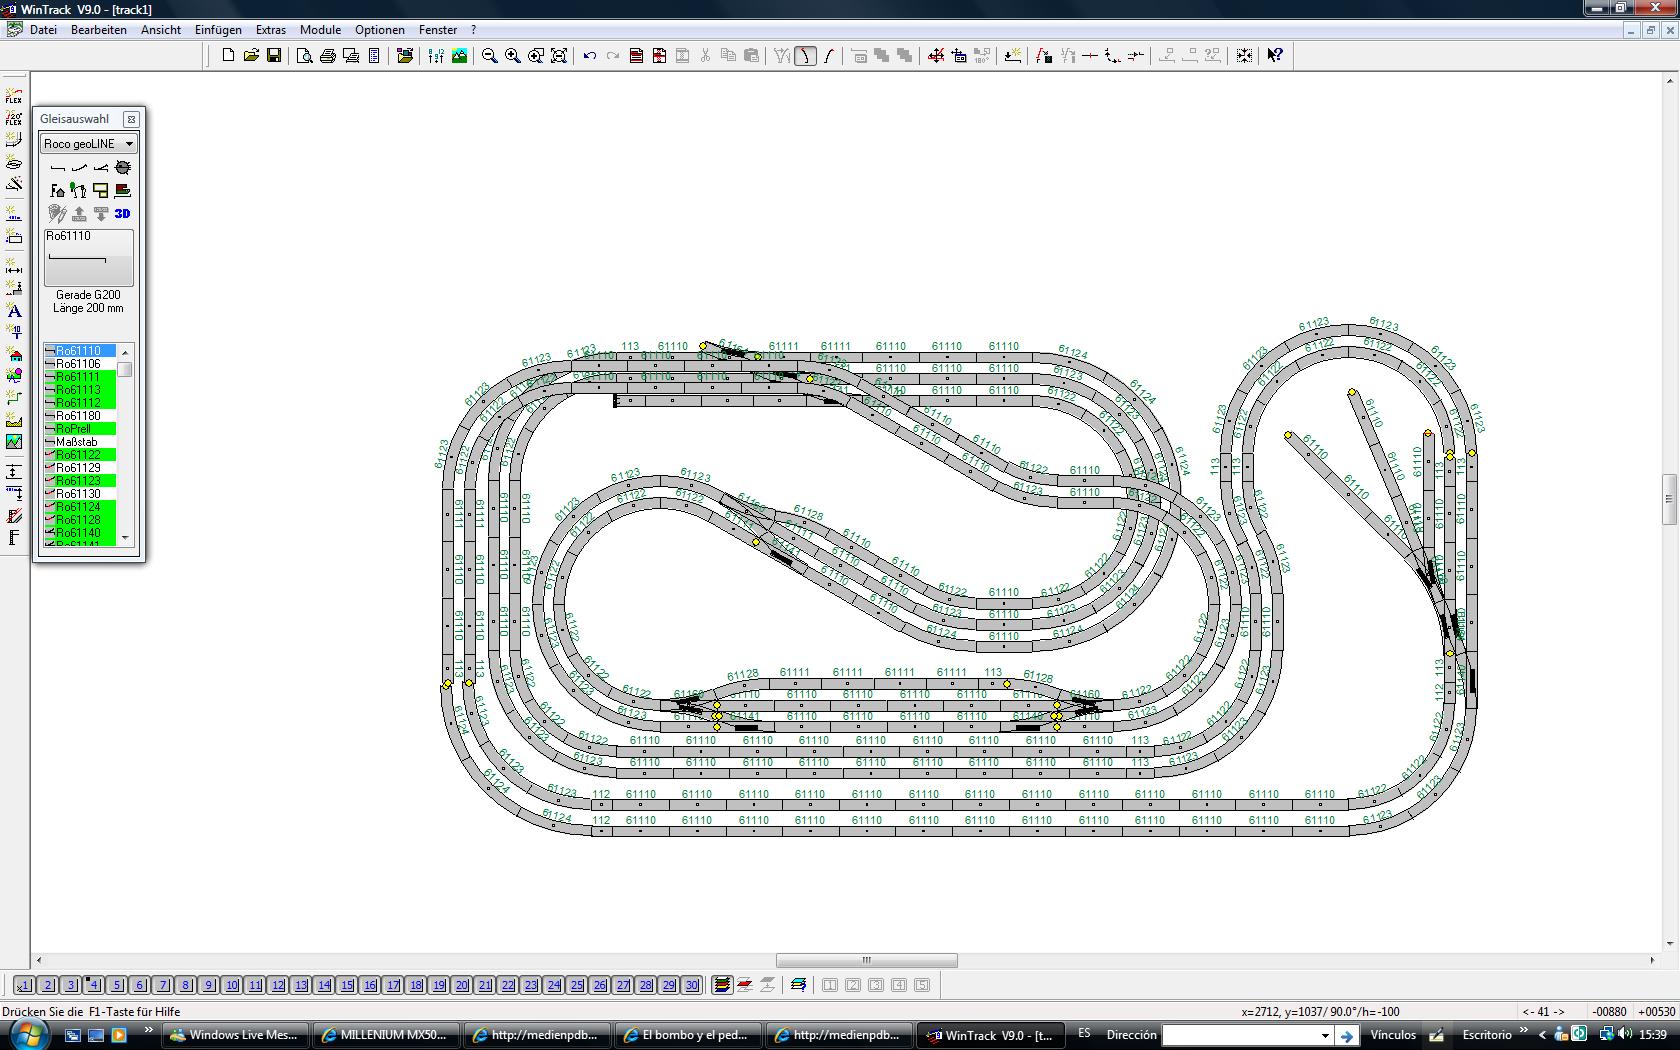Choose turnout track type icon in Gleisauswahl
Screen dimensions: 1680x1050
[x=101, y=168]
